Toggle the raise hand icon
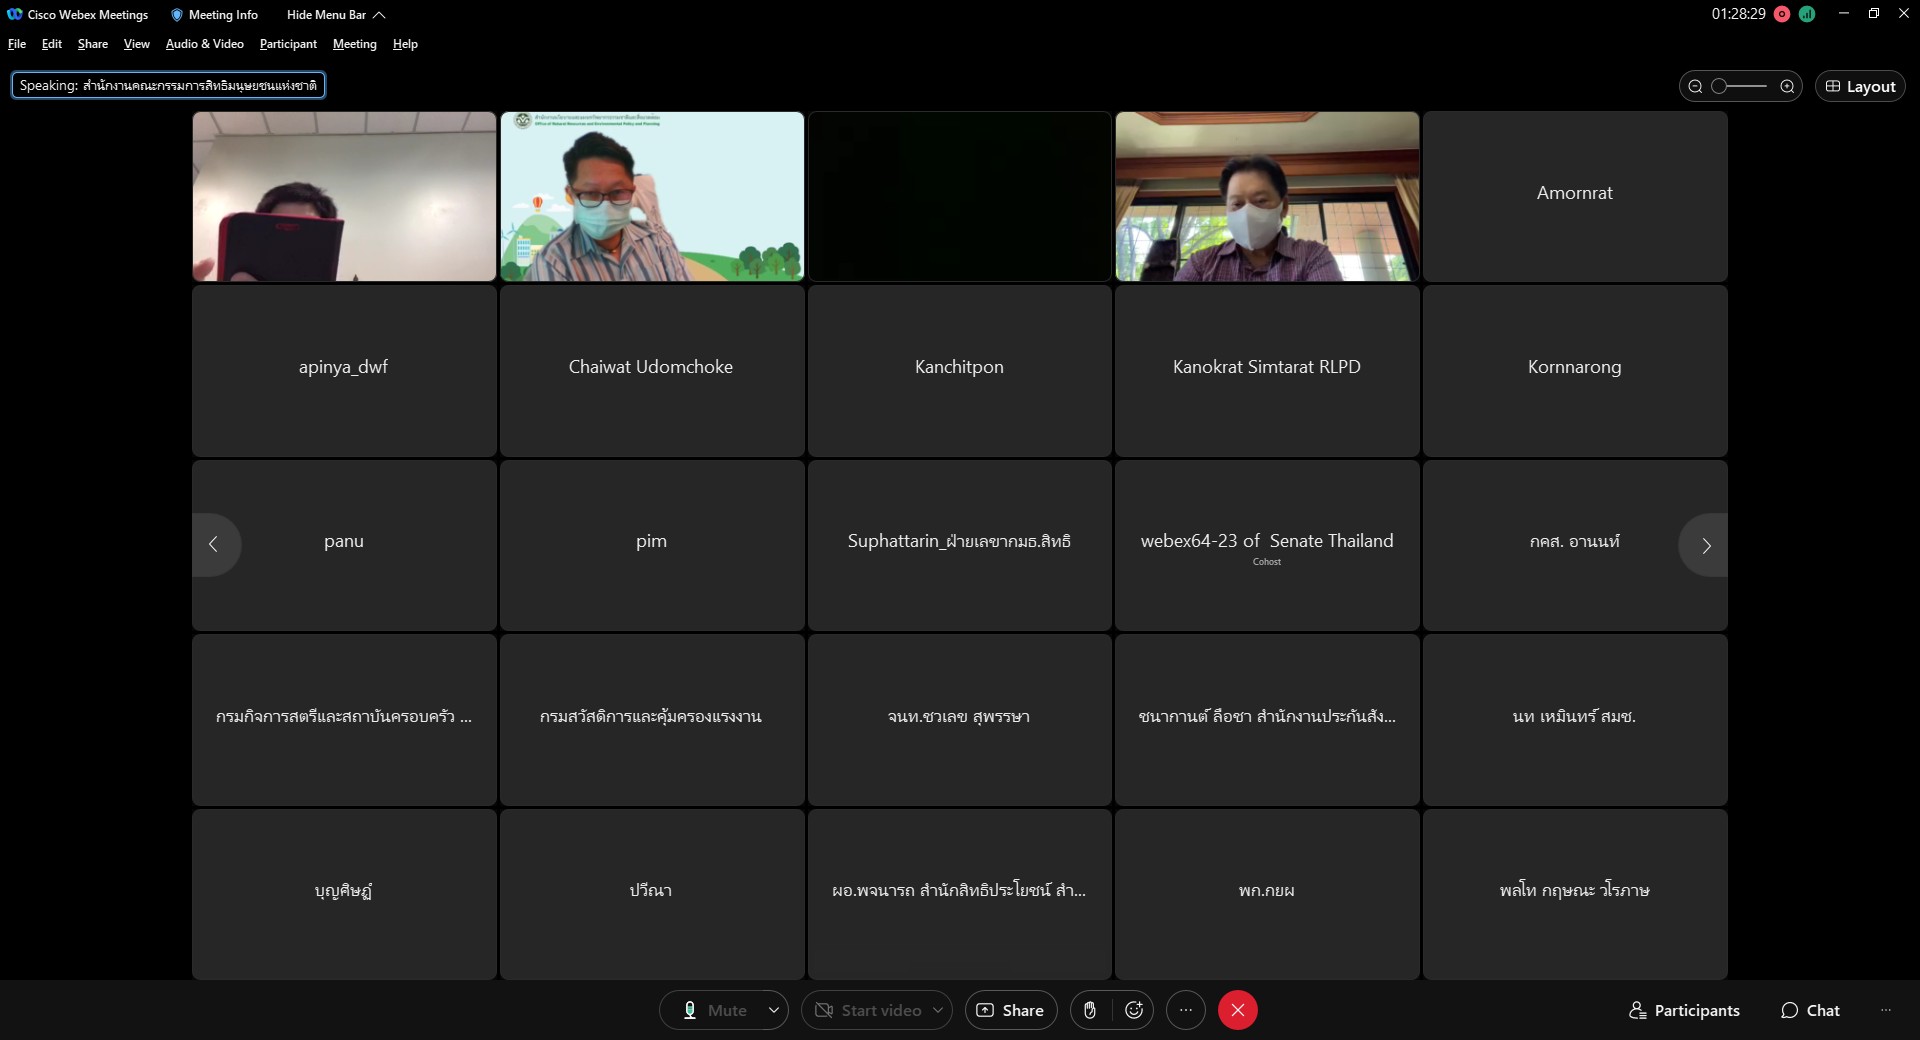 (1090, 1010)
